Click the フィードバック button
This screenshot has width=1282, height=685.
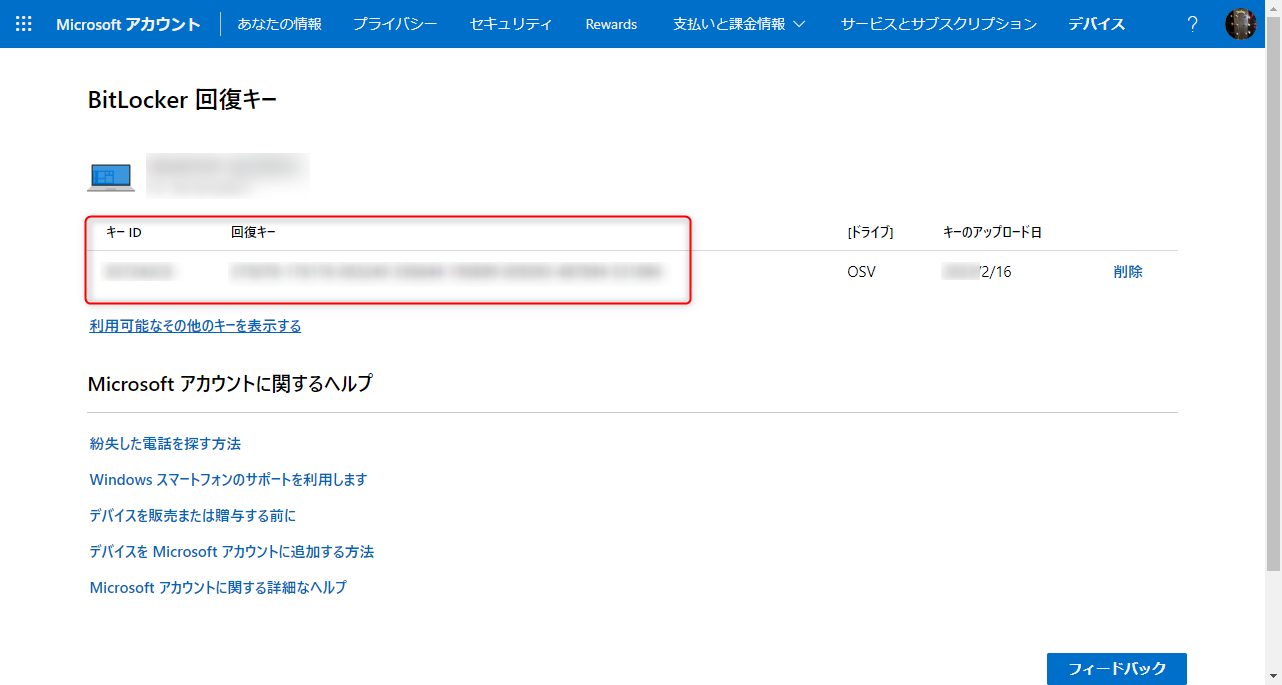pyautogui.click(x=1117, y=669)
